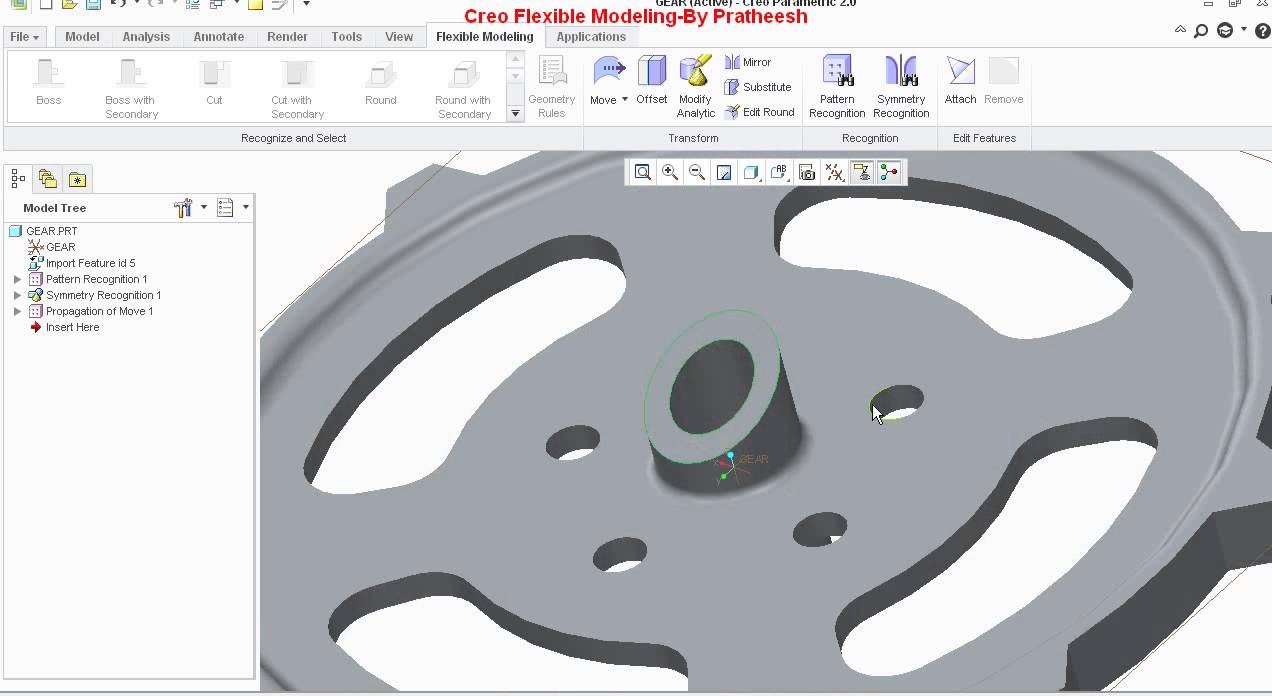This screenshot has width=1272, height=696.
Task: Click the Zoom Out magnifier
Action: 697,173
